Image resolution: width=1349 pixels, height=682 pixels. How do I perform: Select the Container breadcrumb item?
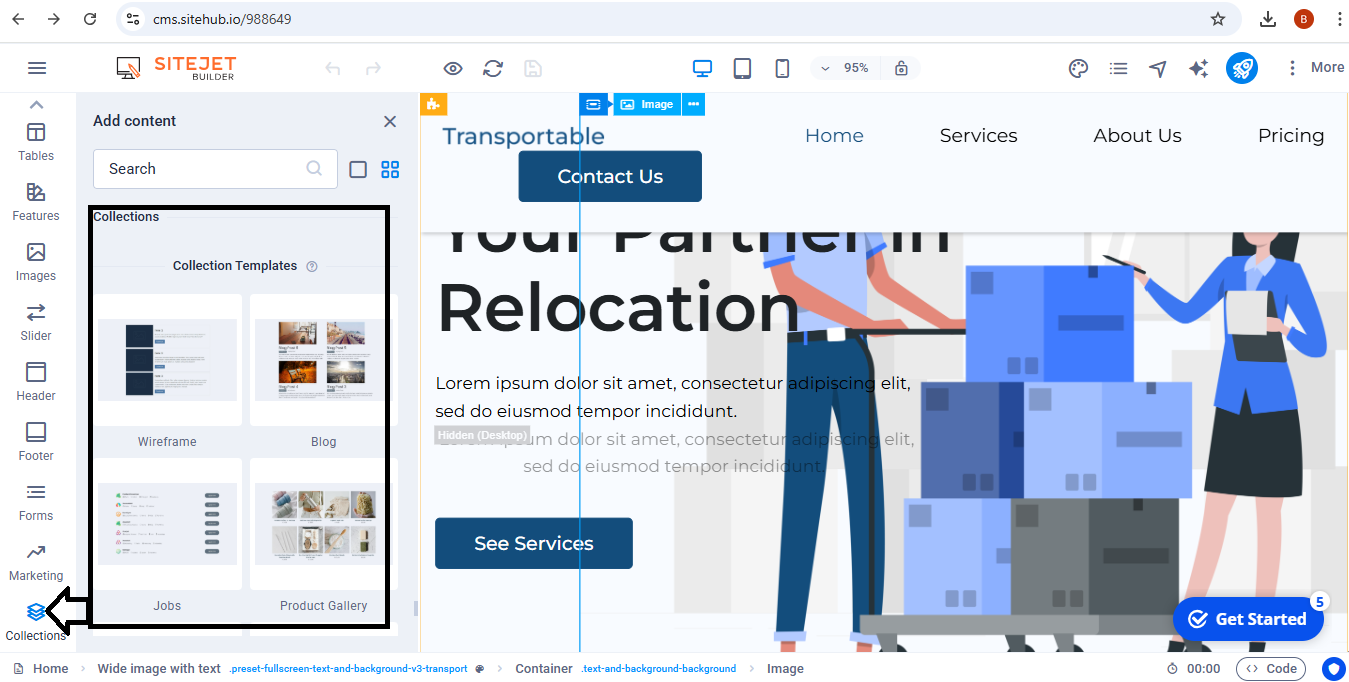(x=544, y=669)
